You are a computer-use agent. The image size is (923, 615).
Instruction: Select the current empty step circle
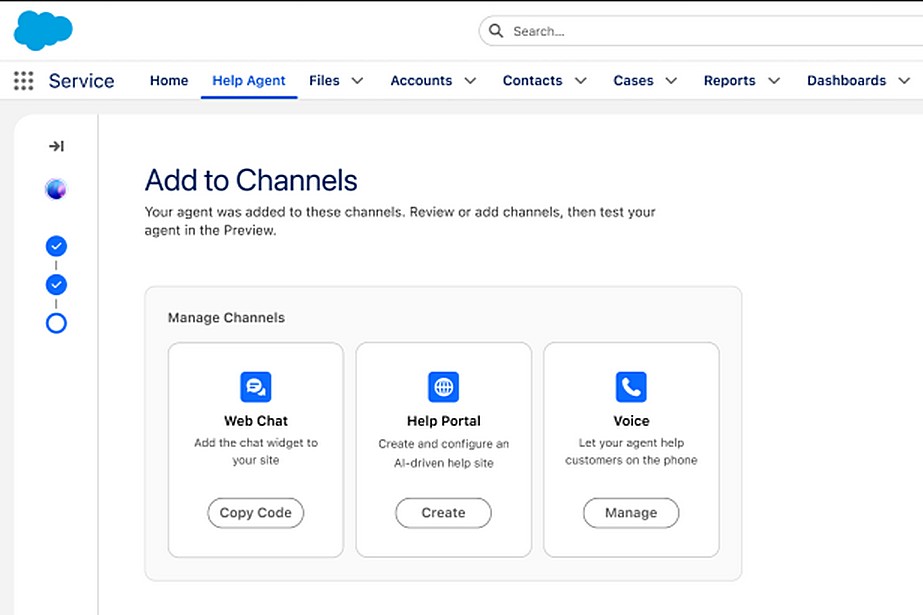point(56,323)
